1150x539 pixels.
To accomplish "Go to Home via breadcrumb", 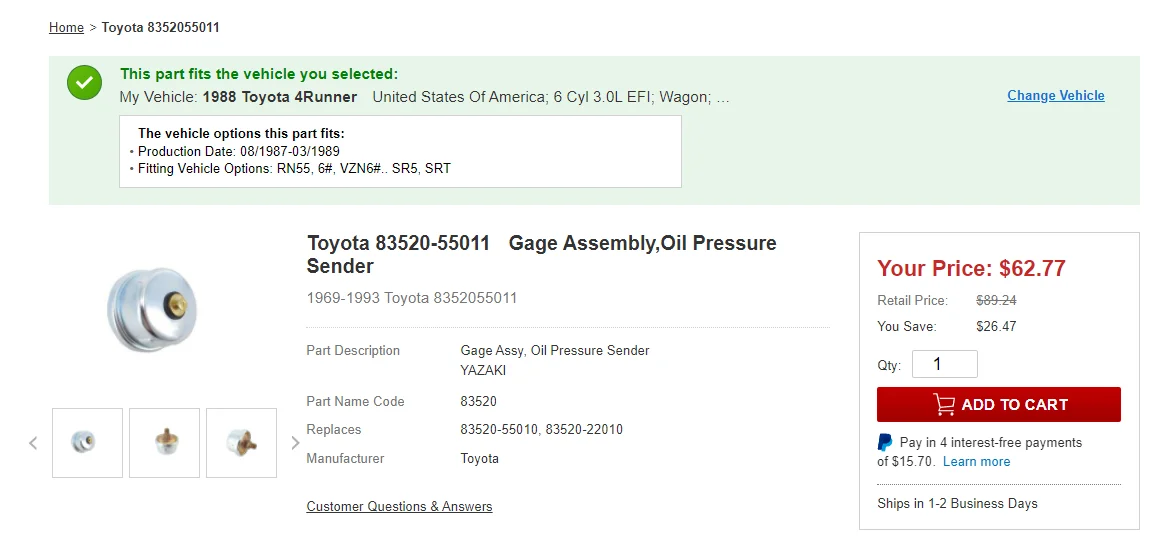I will click(x=66, y=27).
